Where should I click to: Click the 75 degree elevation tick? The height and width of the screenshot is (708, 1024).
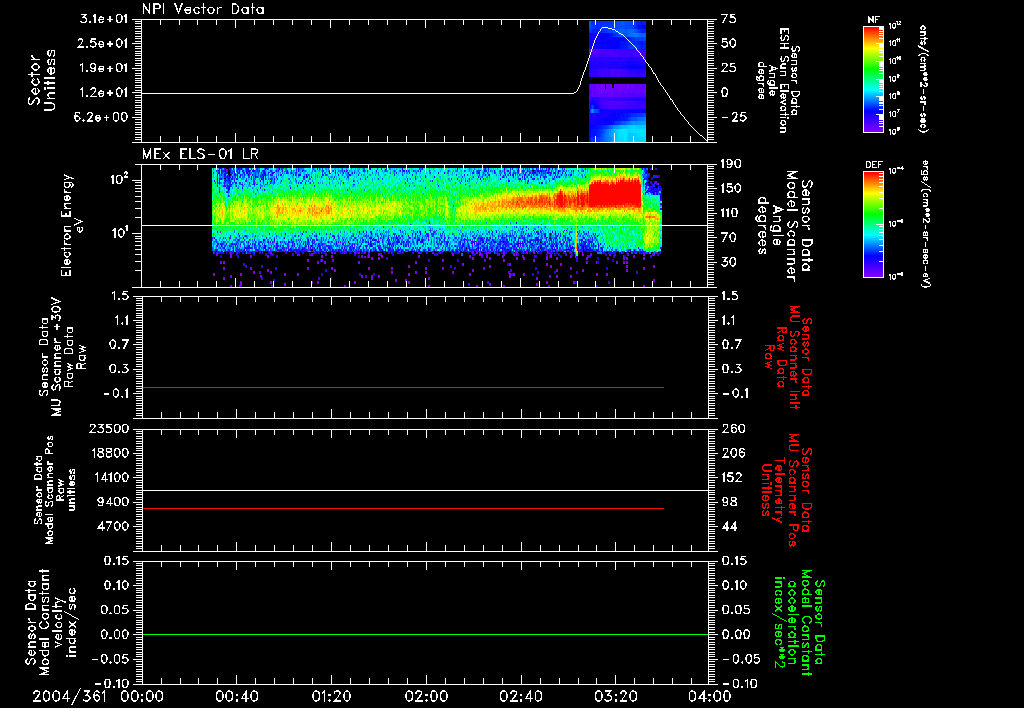pos(729,19)
